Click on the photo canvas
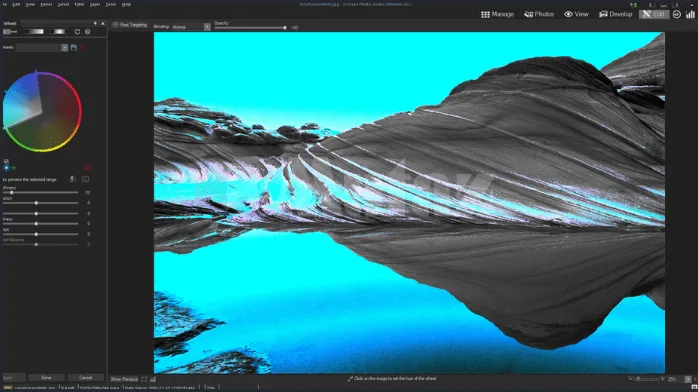This screenshot has width=698, height=392. pyautogui.click(x=409, y=202)
